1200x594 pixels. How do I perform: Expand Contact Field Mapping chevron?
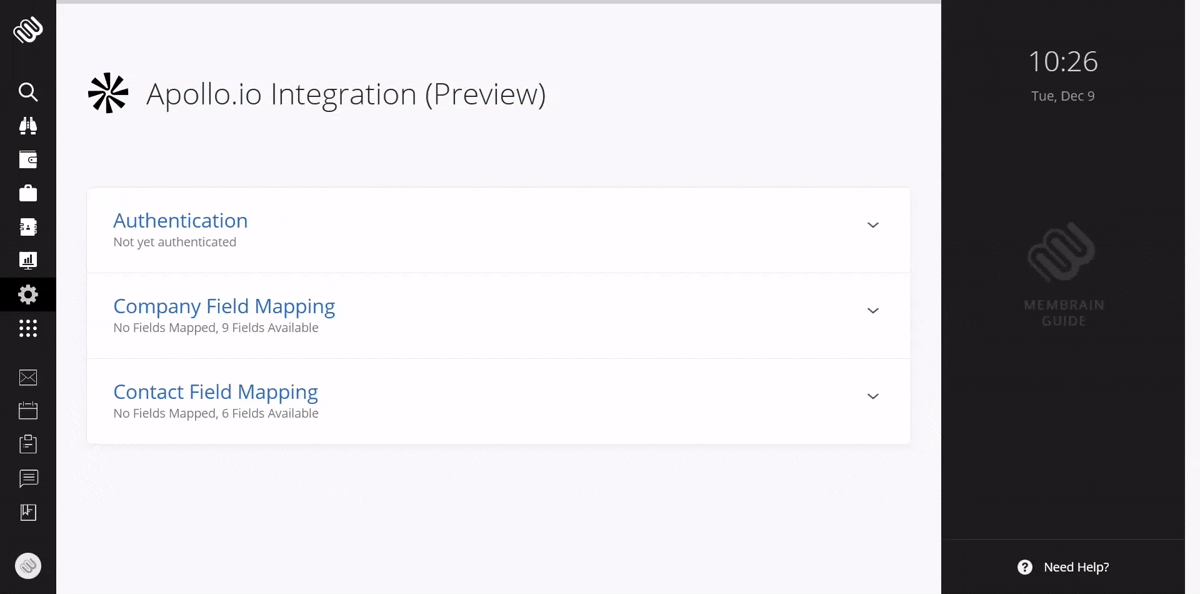tap(873, 397)
